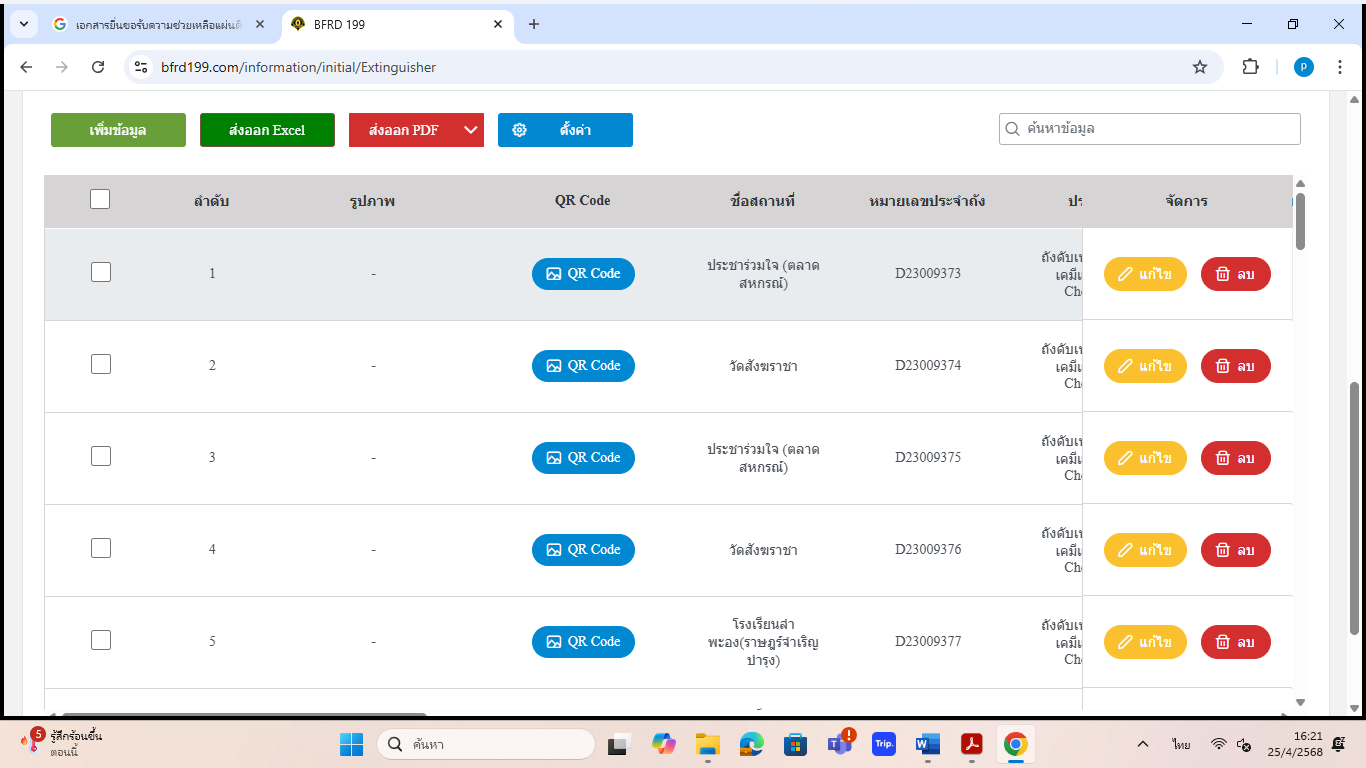Sort by ลำดับ column header
This screenshot has width=1366, height=768.
[212, 201]
